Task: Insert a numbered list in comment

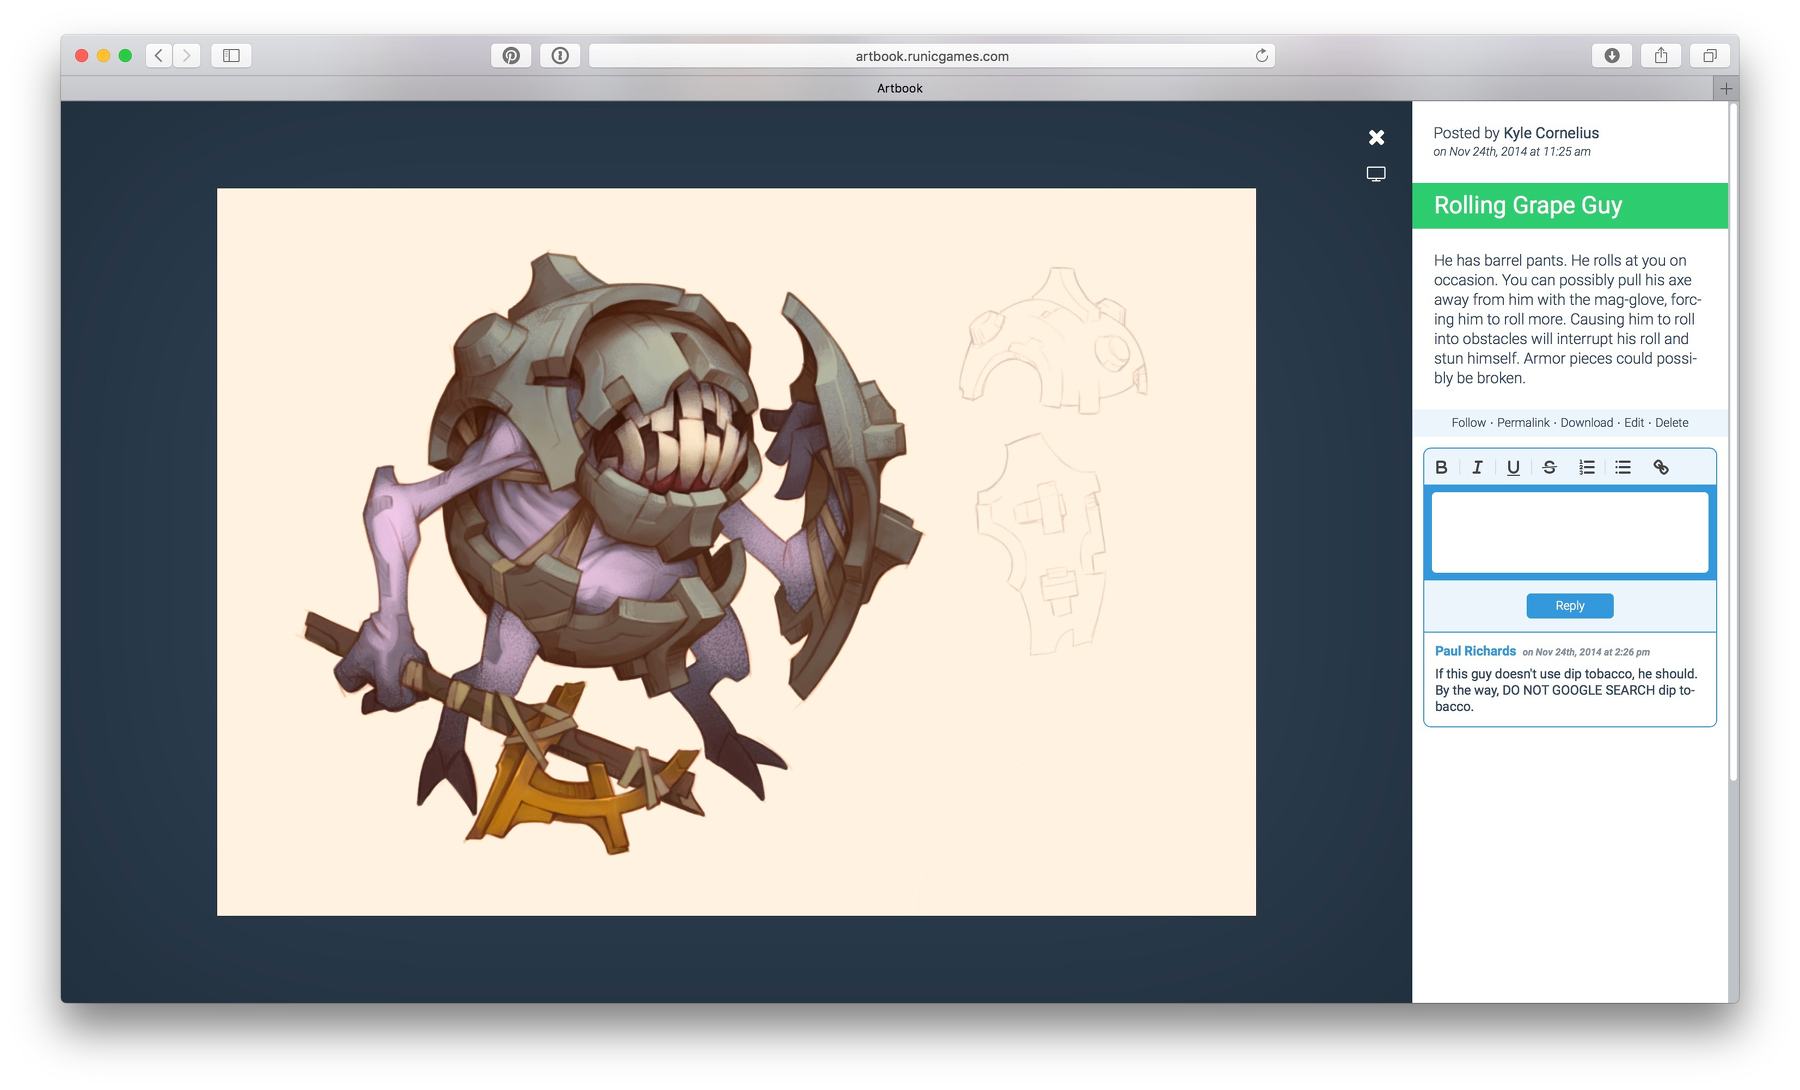Action: [x=1586, y=467]
